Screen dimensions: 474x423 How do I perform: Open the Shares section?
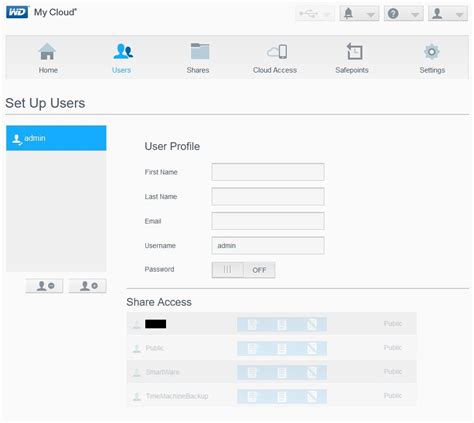[x=198, y=58]
